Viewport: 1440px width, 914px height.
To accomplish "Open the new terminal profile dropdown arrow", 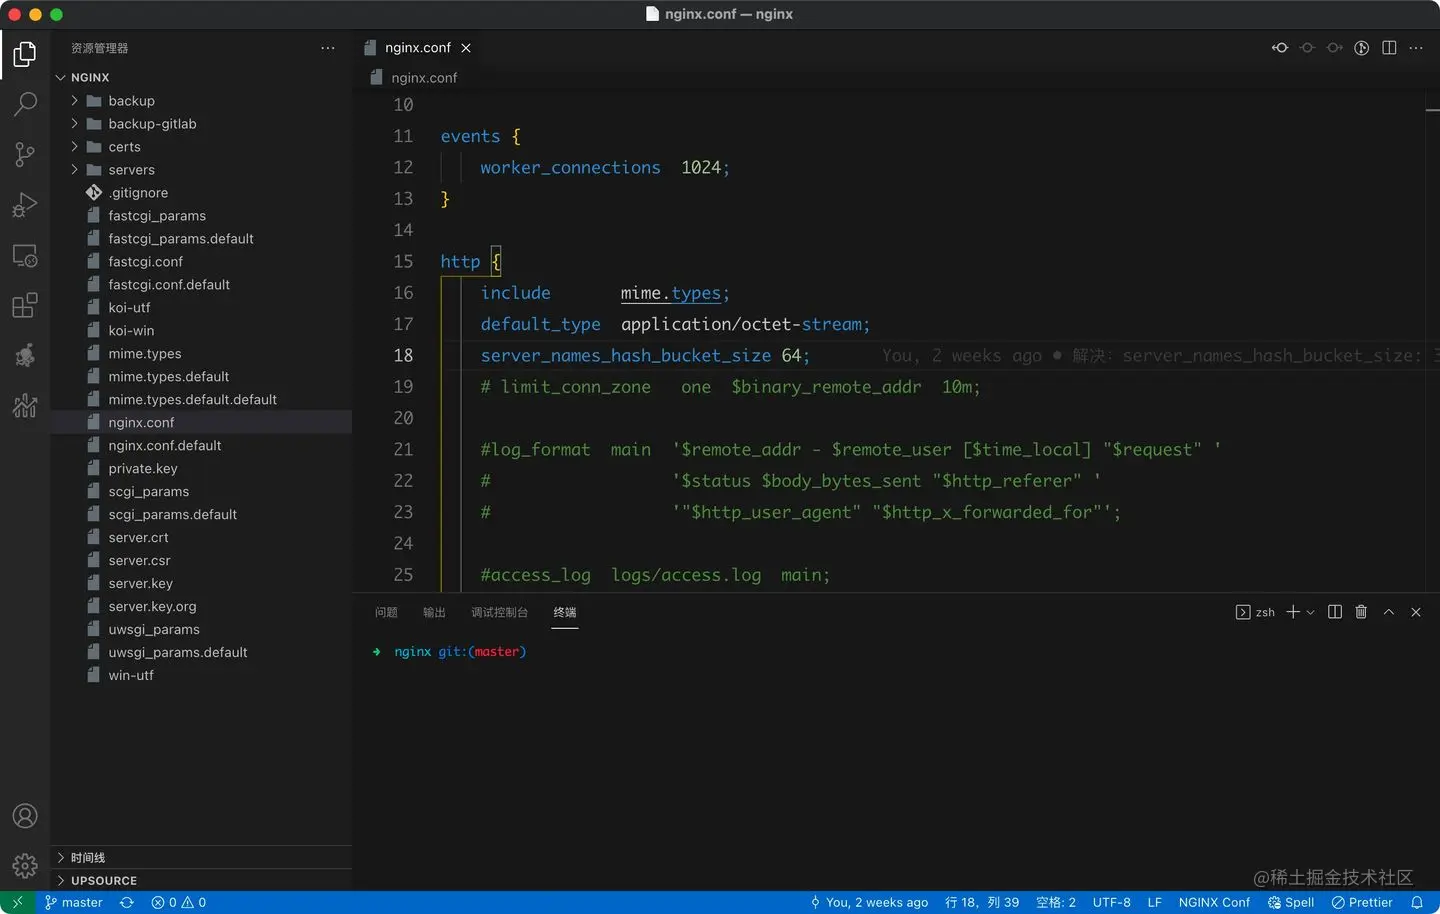I will tap(1310, 612).
